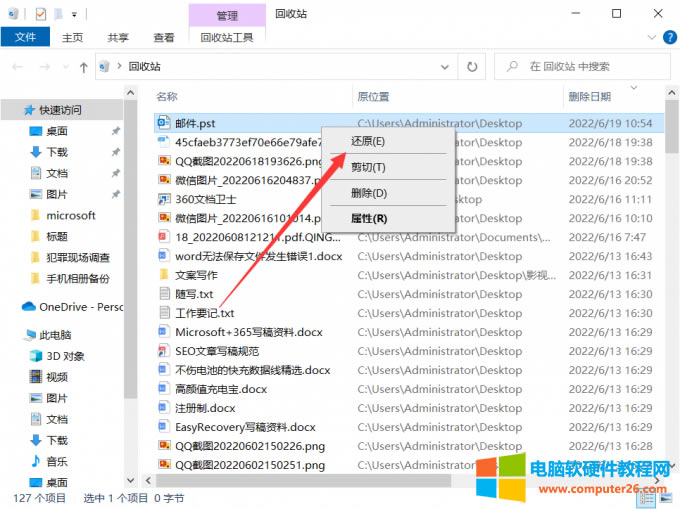Select the file 工作要记.txt
680x509 pixels.
click(205, 313)
